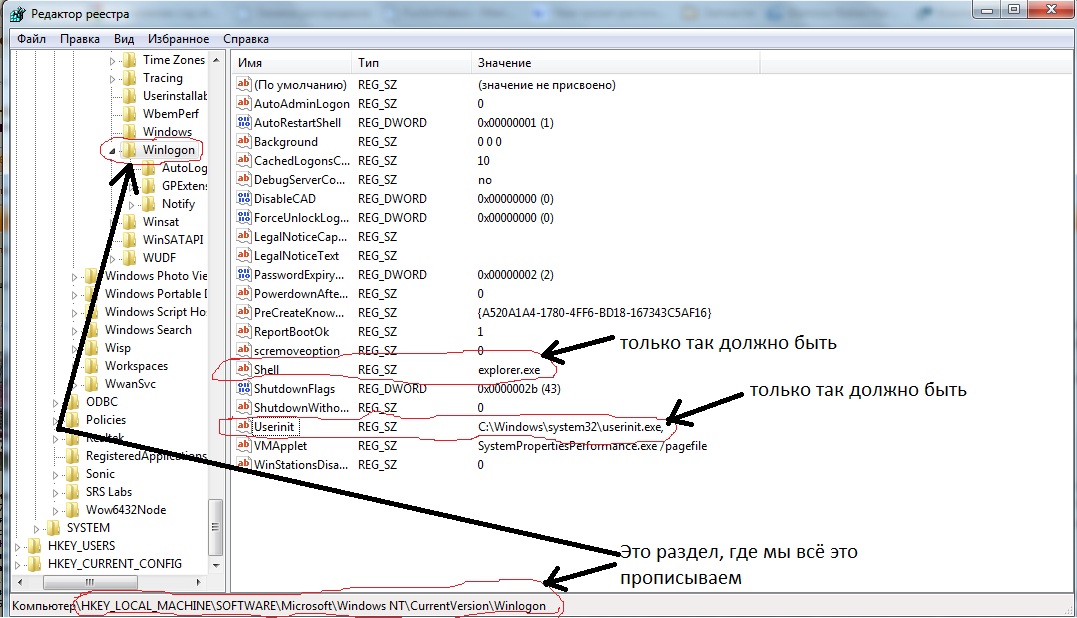Click the AutoRestartShell DWORD value icon
Image resolution: width=1077 pixels, height=618 pixels.
pos(243,123)
